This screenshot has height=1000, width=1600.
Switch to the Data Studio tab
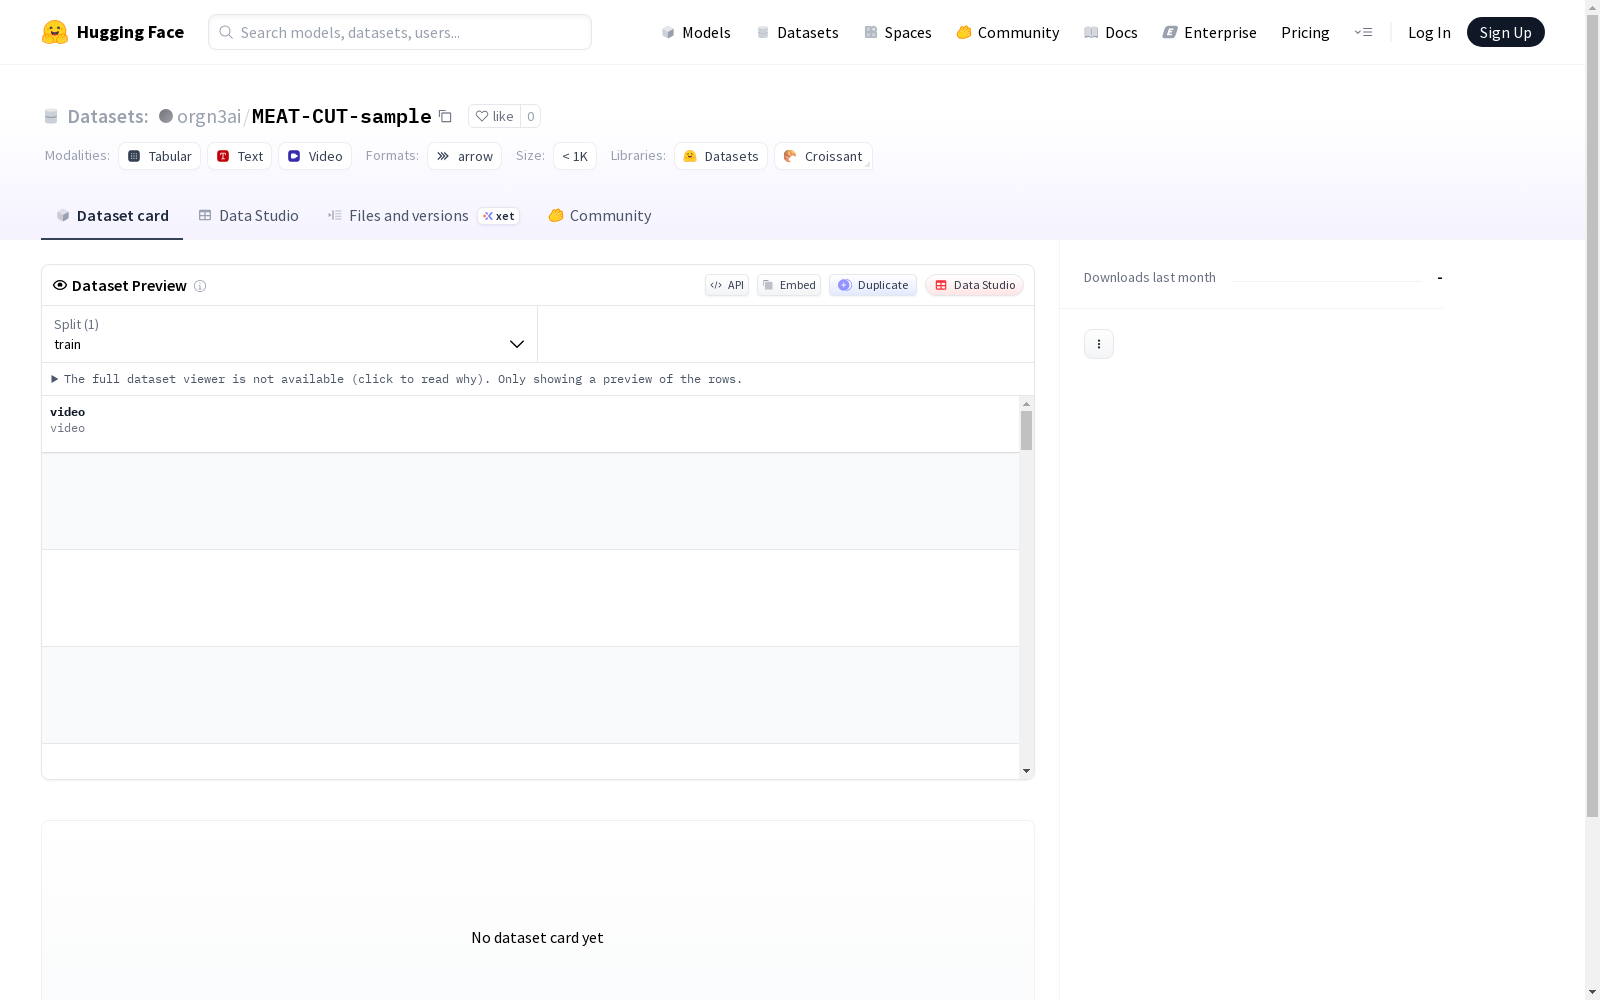tap(248, 216)
